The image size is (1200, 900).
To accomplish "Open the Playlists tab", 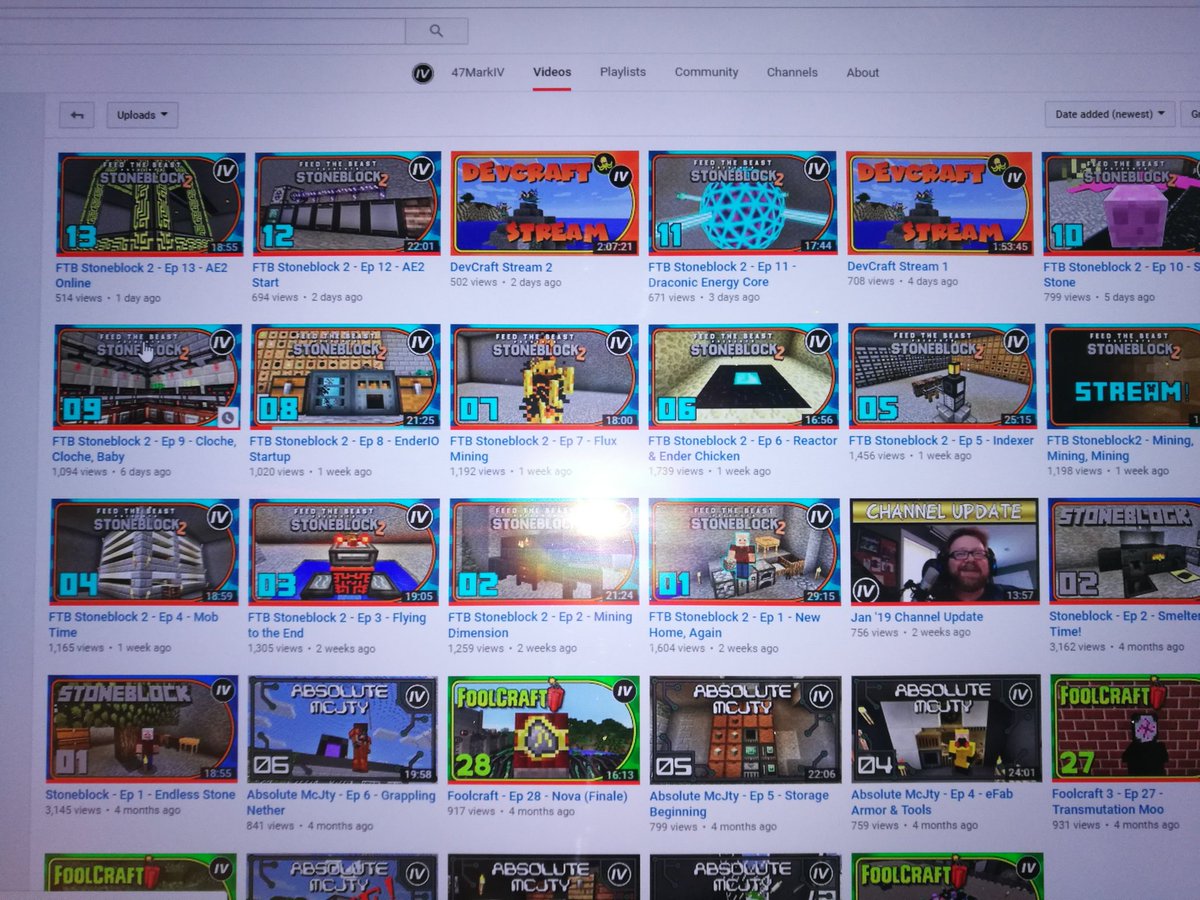I will (x=623, y=72).
